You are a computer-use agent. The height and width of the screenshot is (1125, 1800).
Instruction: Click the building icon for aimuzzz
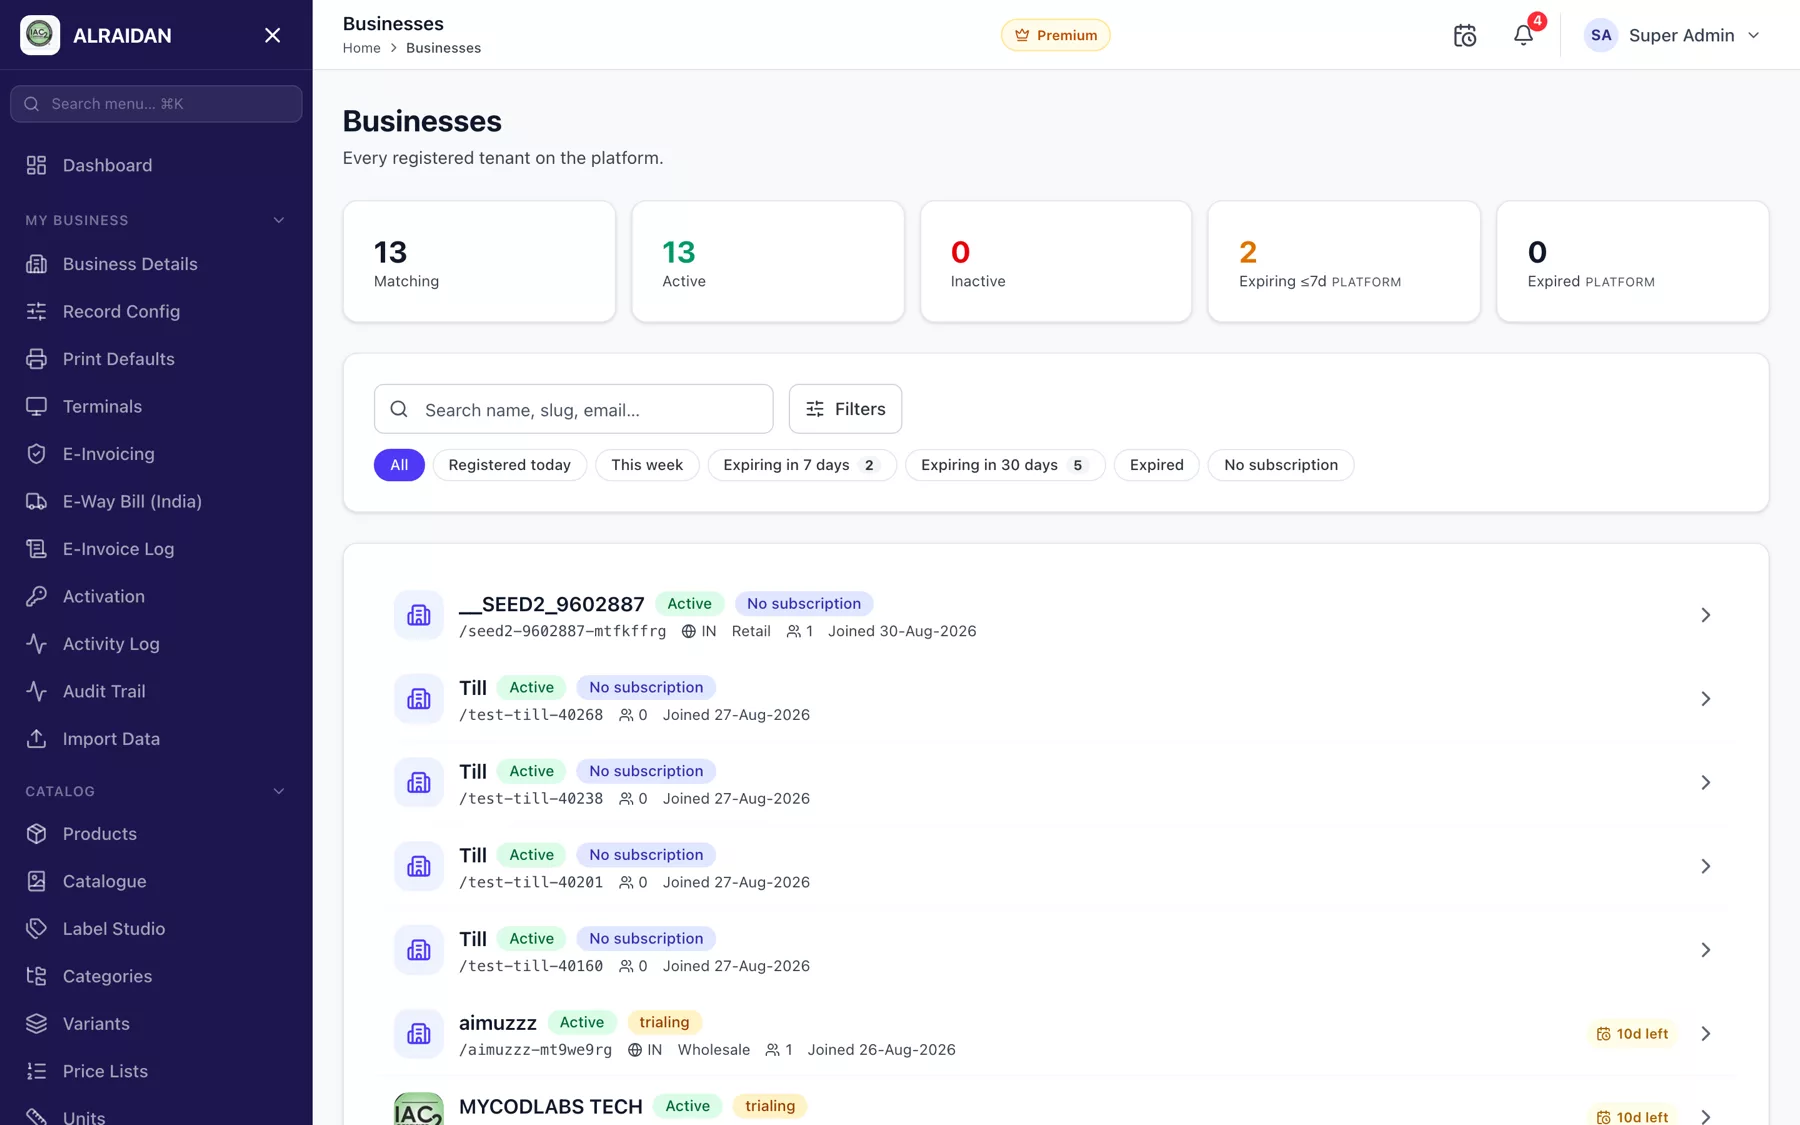(419, 1033)
